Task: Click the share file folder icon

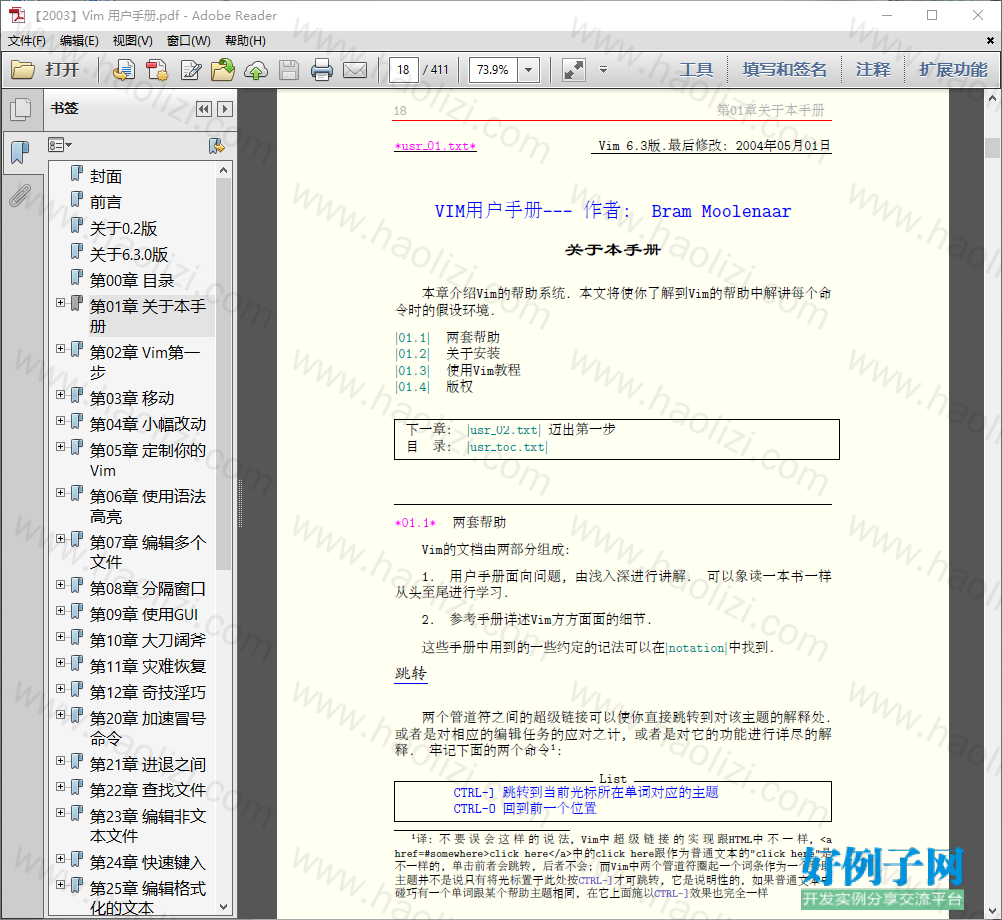Action: (x=223, y=70)
